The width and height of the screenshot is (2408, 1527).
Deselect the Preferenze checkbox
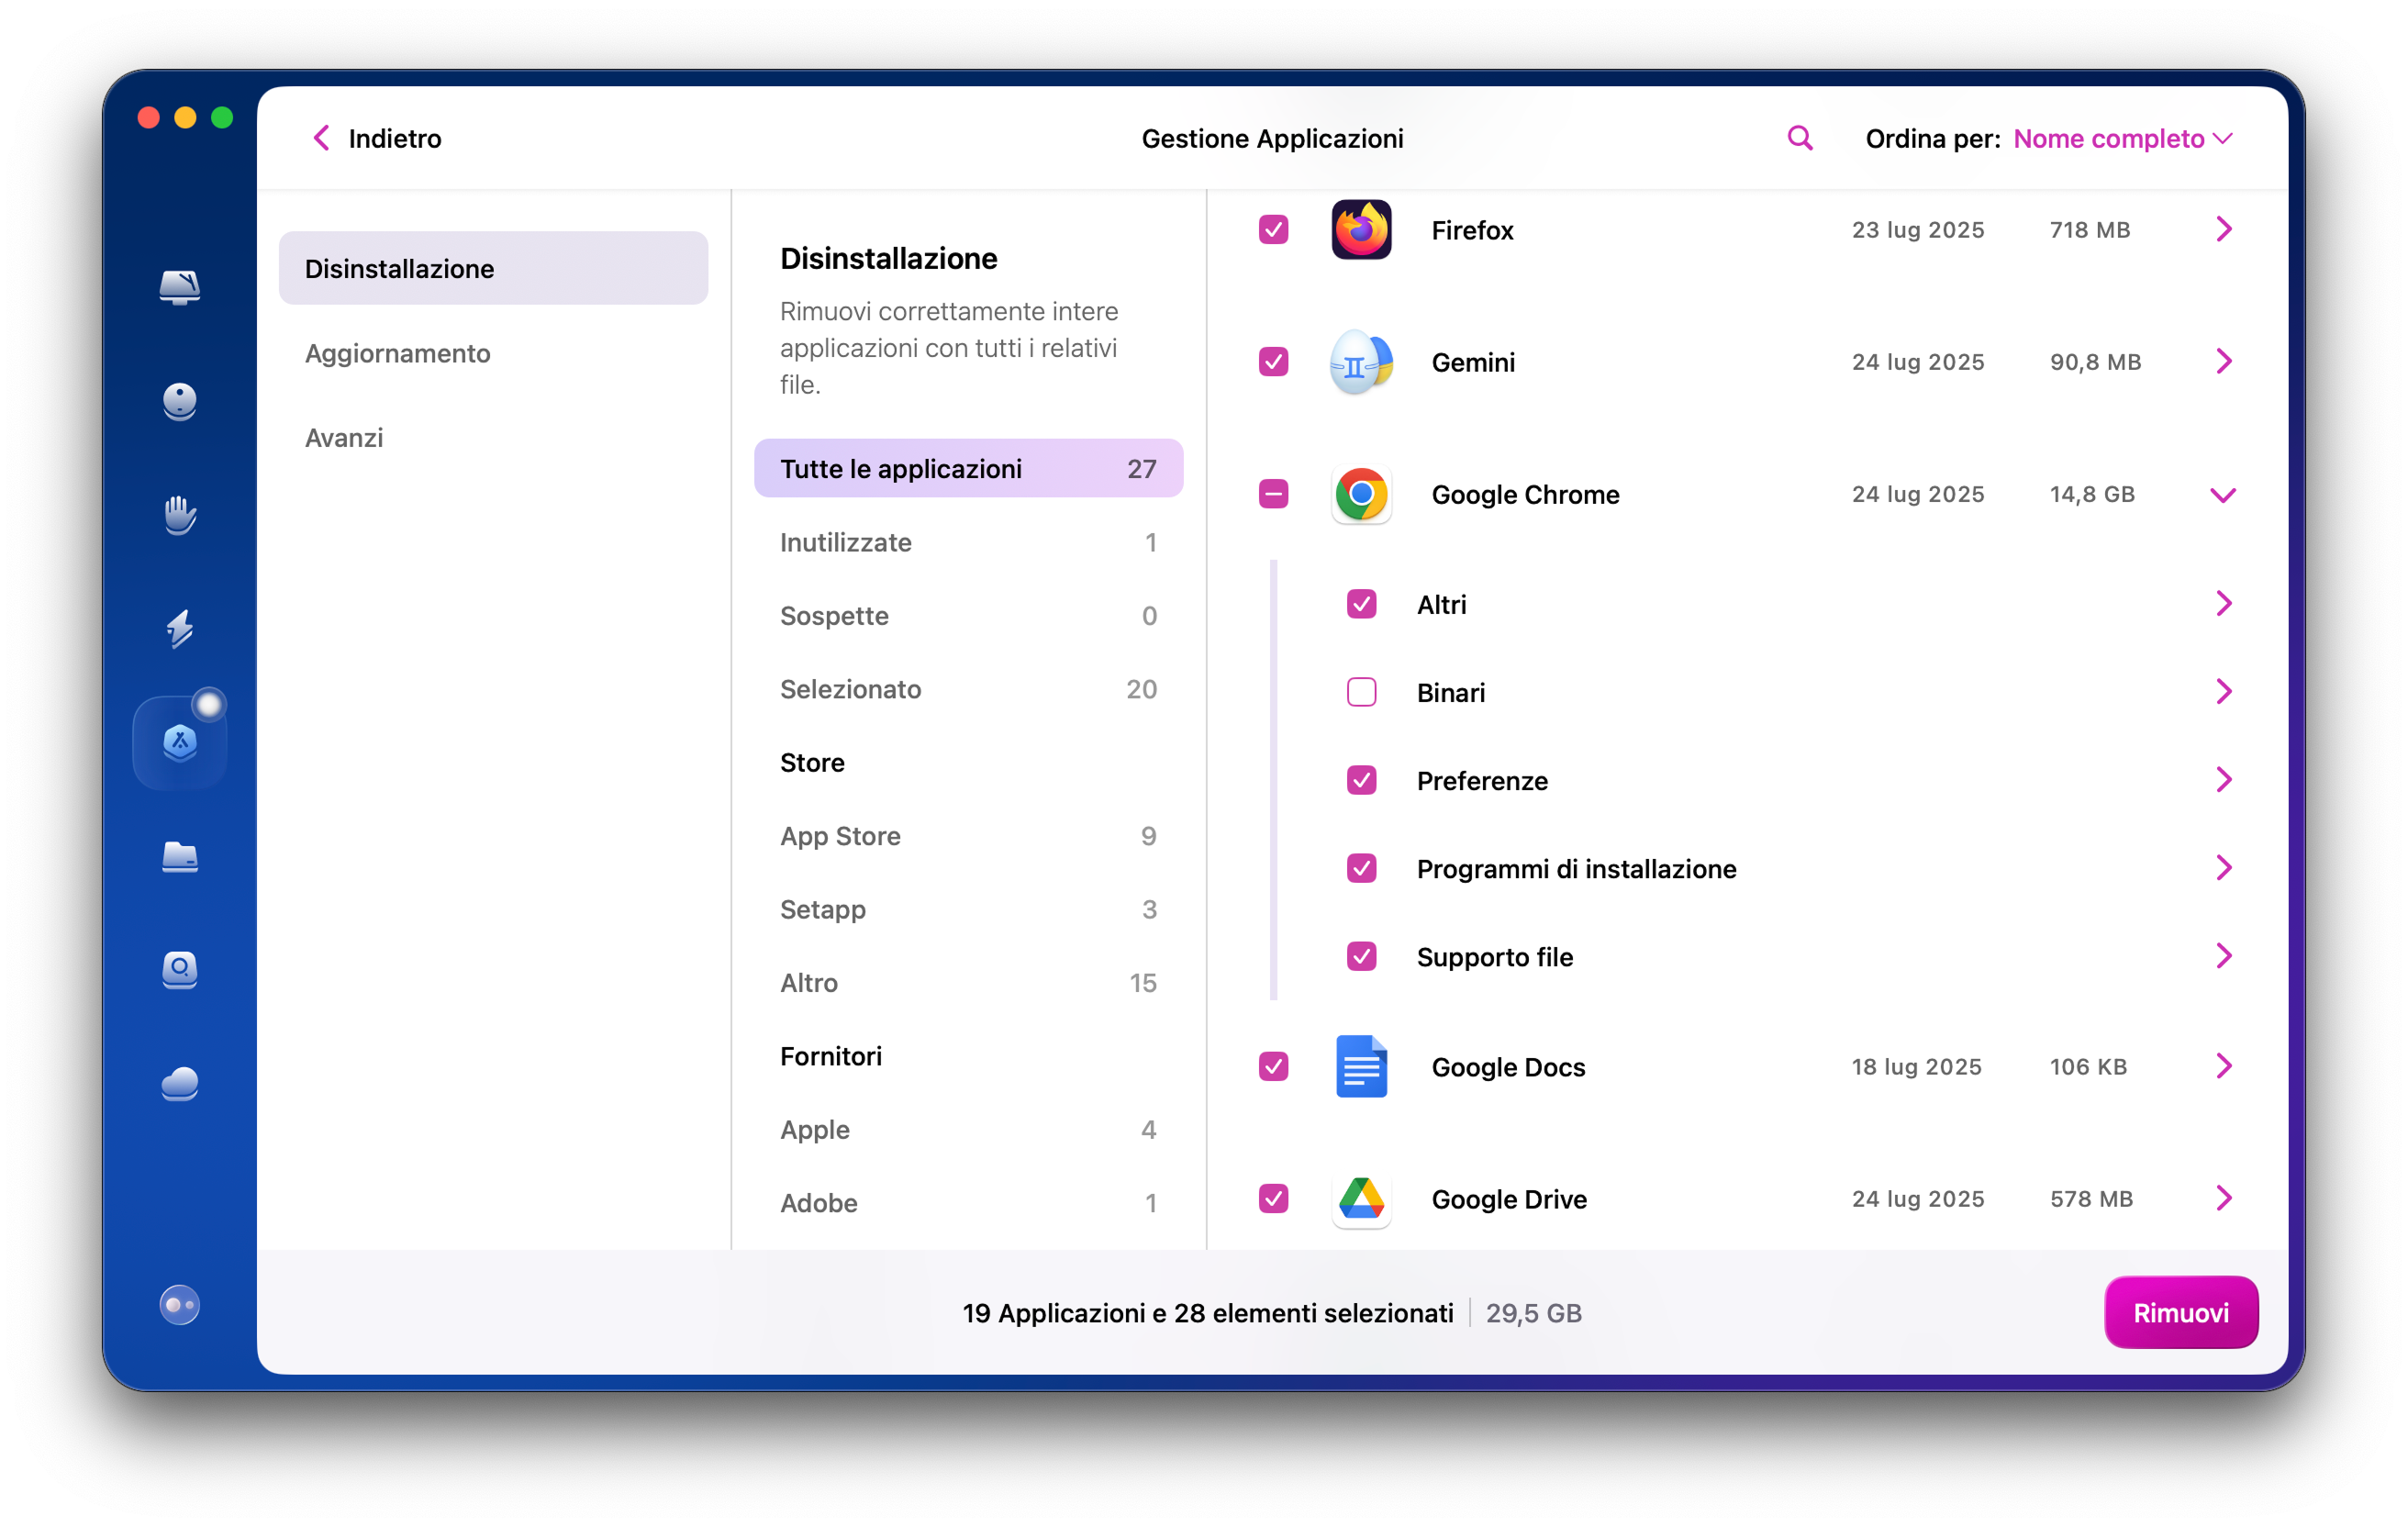(x=1361, y=780)
